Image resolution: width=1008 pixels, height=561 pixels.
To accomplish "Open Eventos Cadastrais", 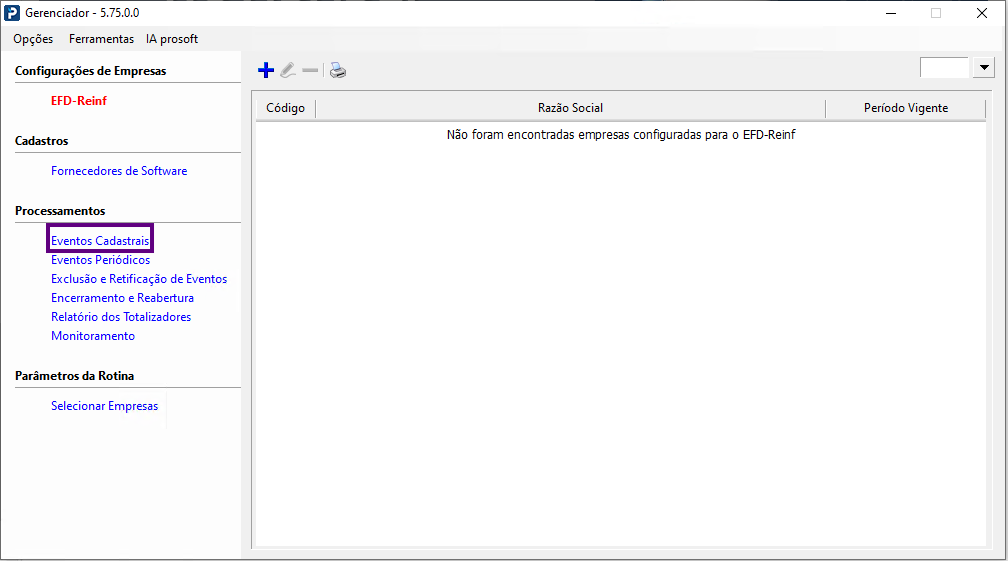I will (x=100, y=241).
